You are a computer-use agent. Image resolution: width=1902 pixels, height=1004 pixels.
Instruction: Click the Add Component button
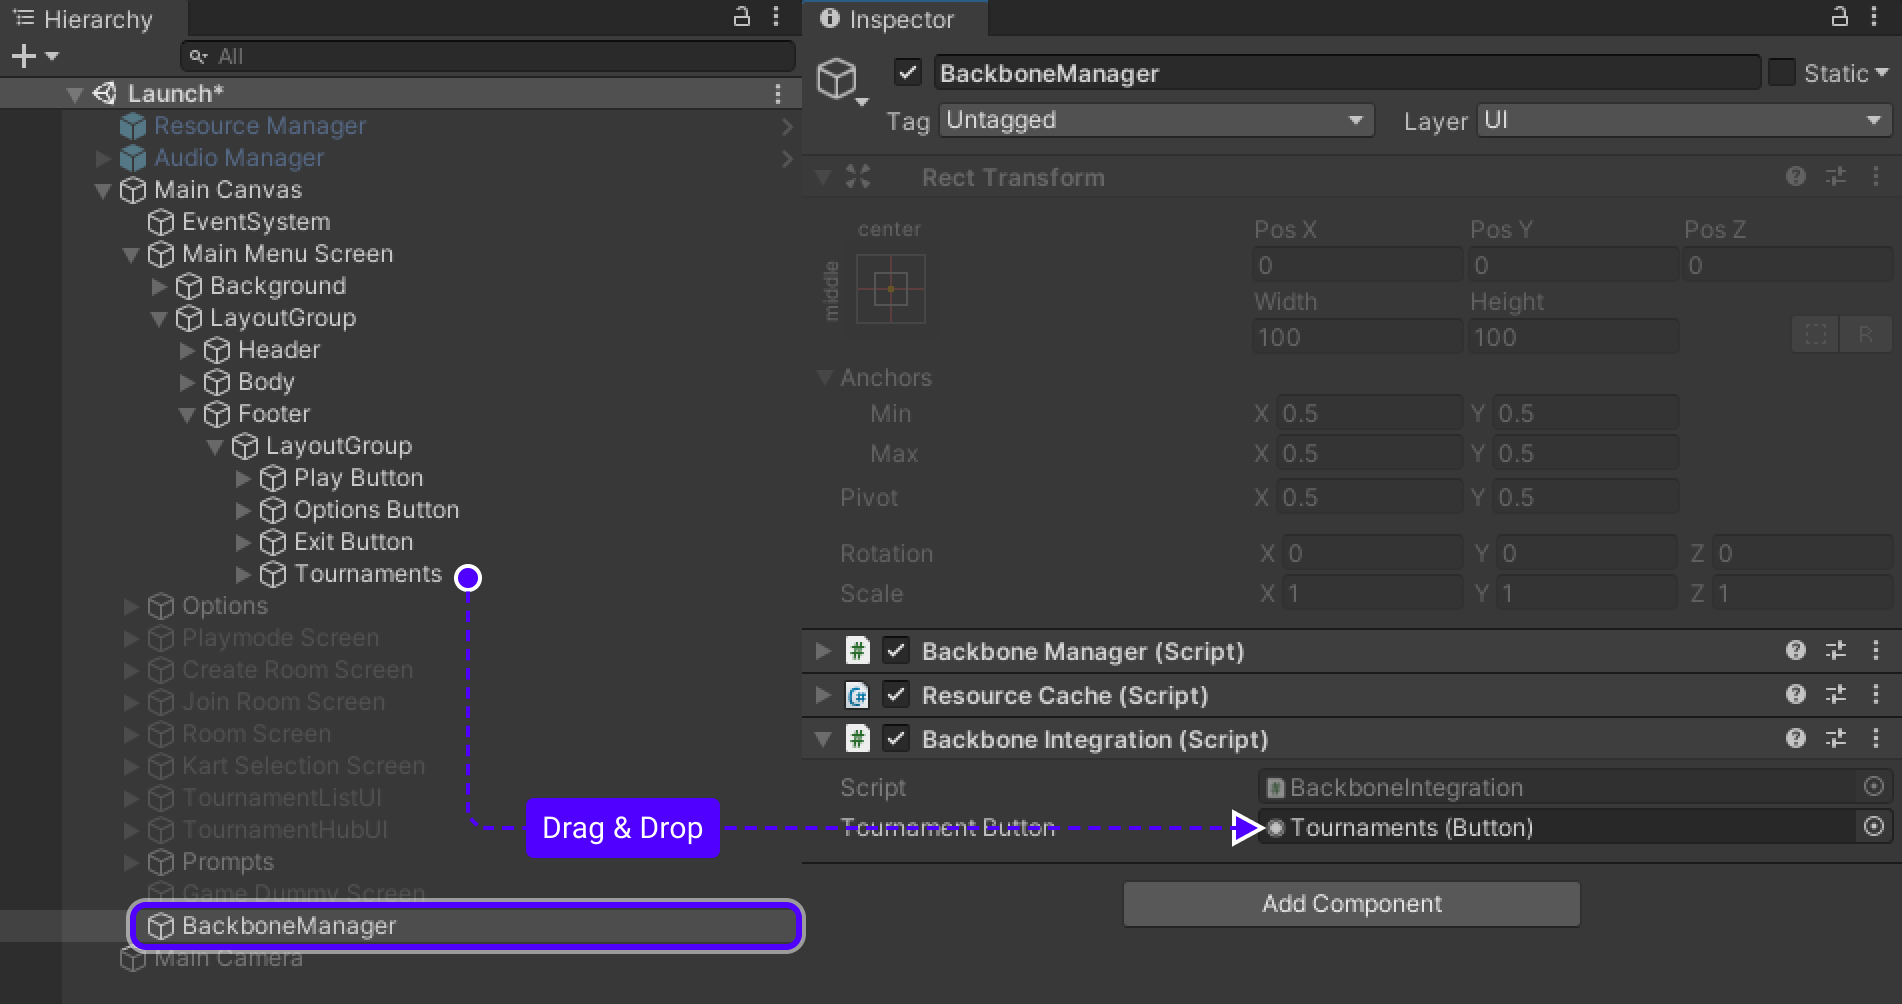click(x=1351, y=904)
